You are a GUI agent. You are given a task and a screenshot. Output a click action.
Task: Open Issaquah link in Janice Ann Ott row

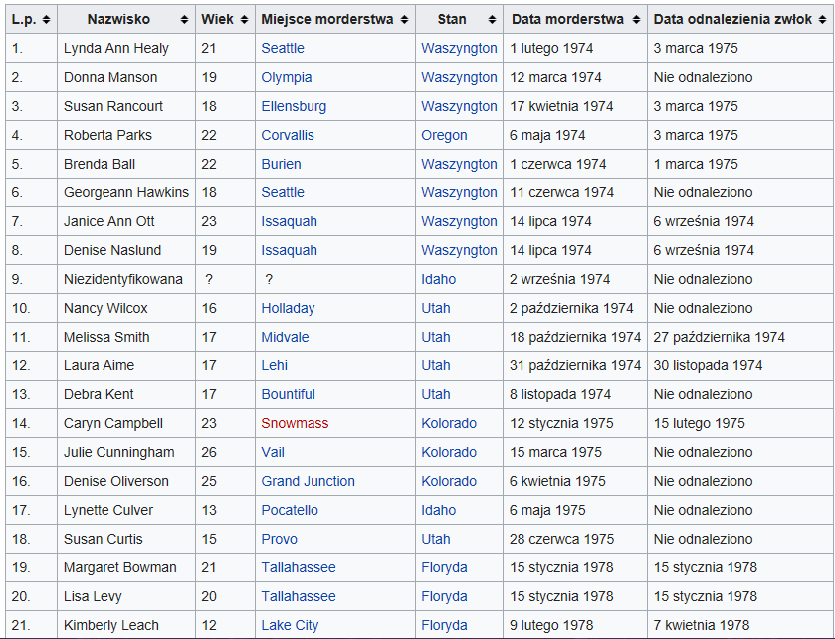tap(289, 222)
